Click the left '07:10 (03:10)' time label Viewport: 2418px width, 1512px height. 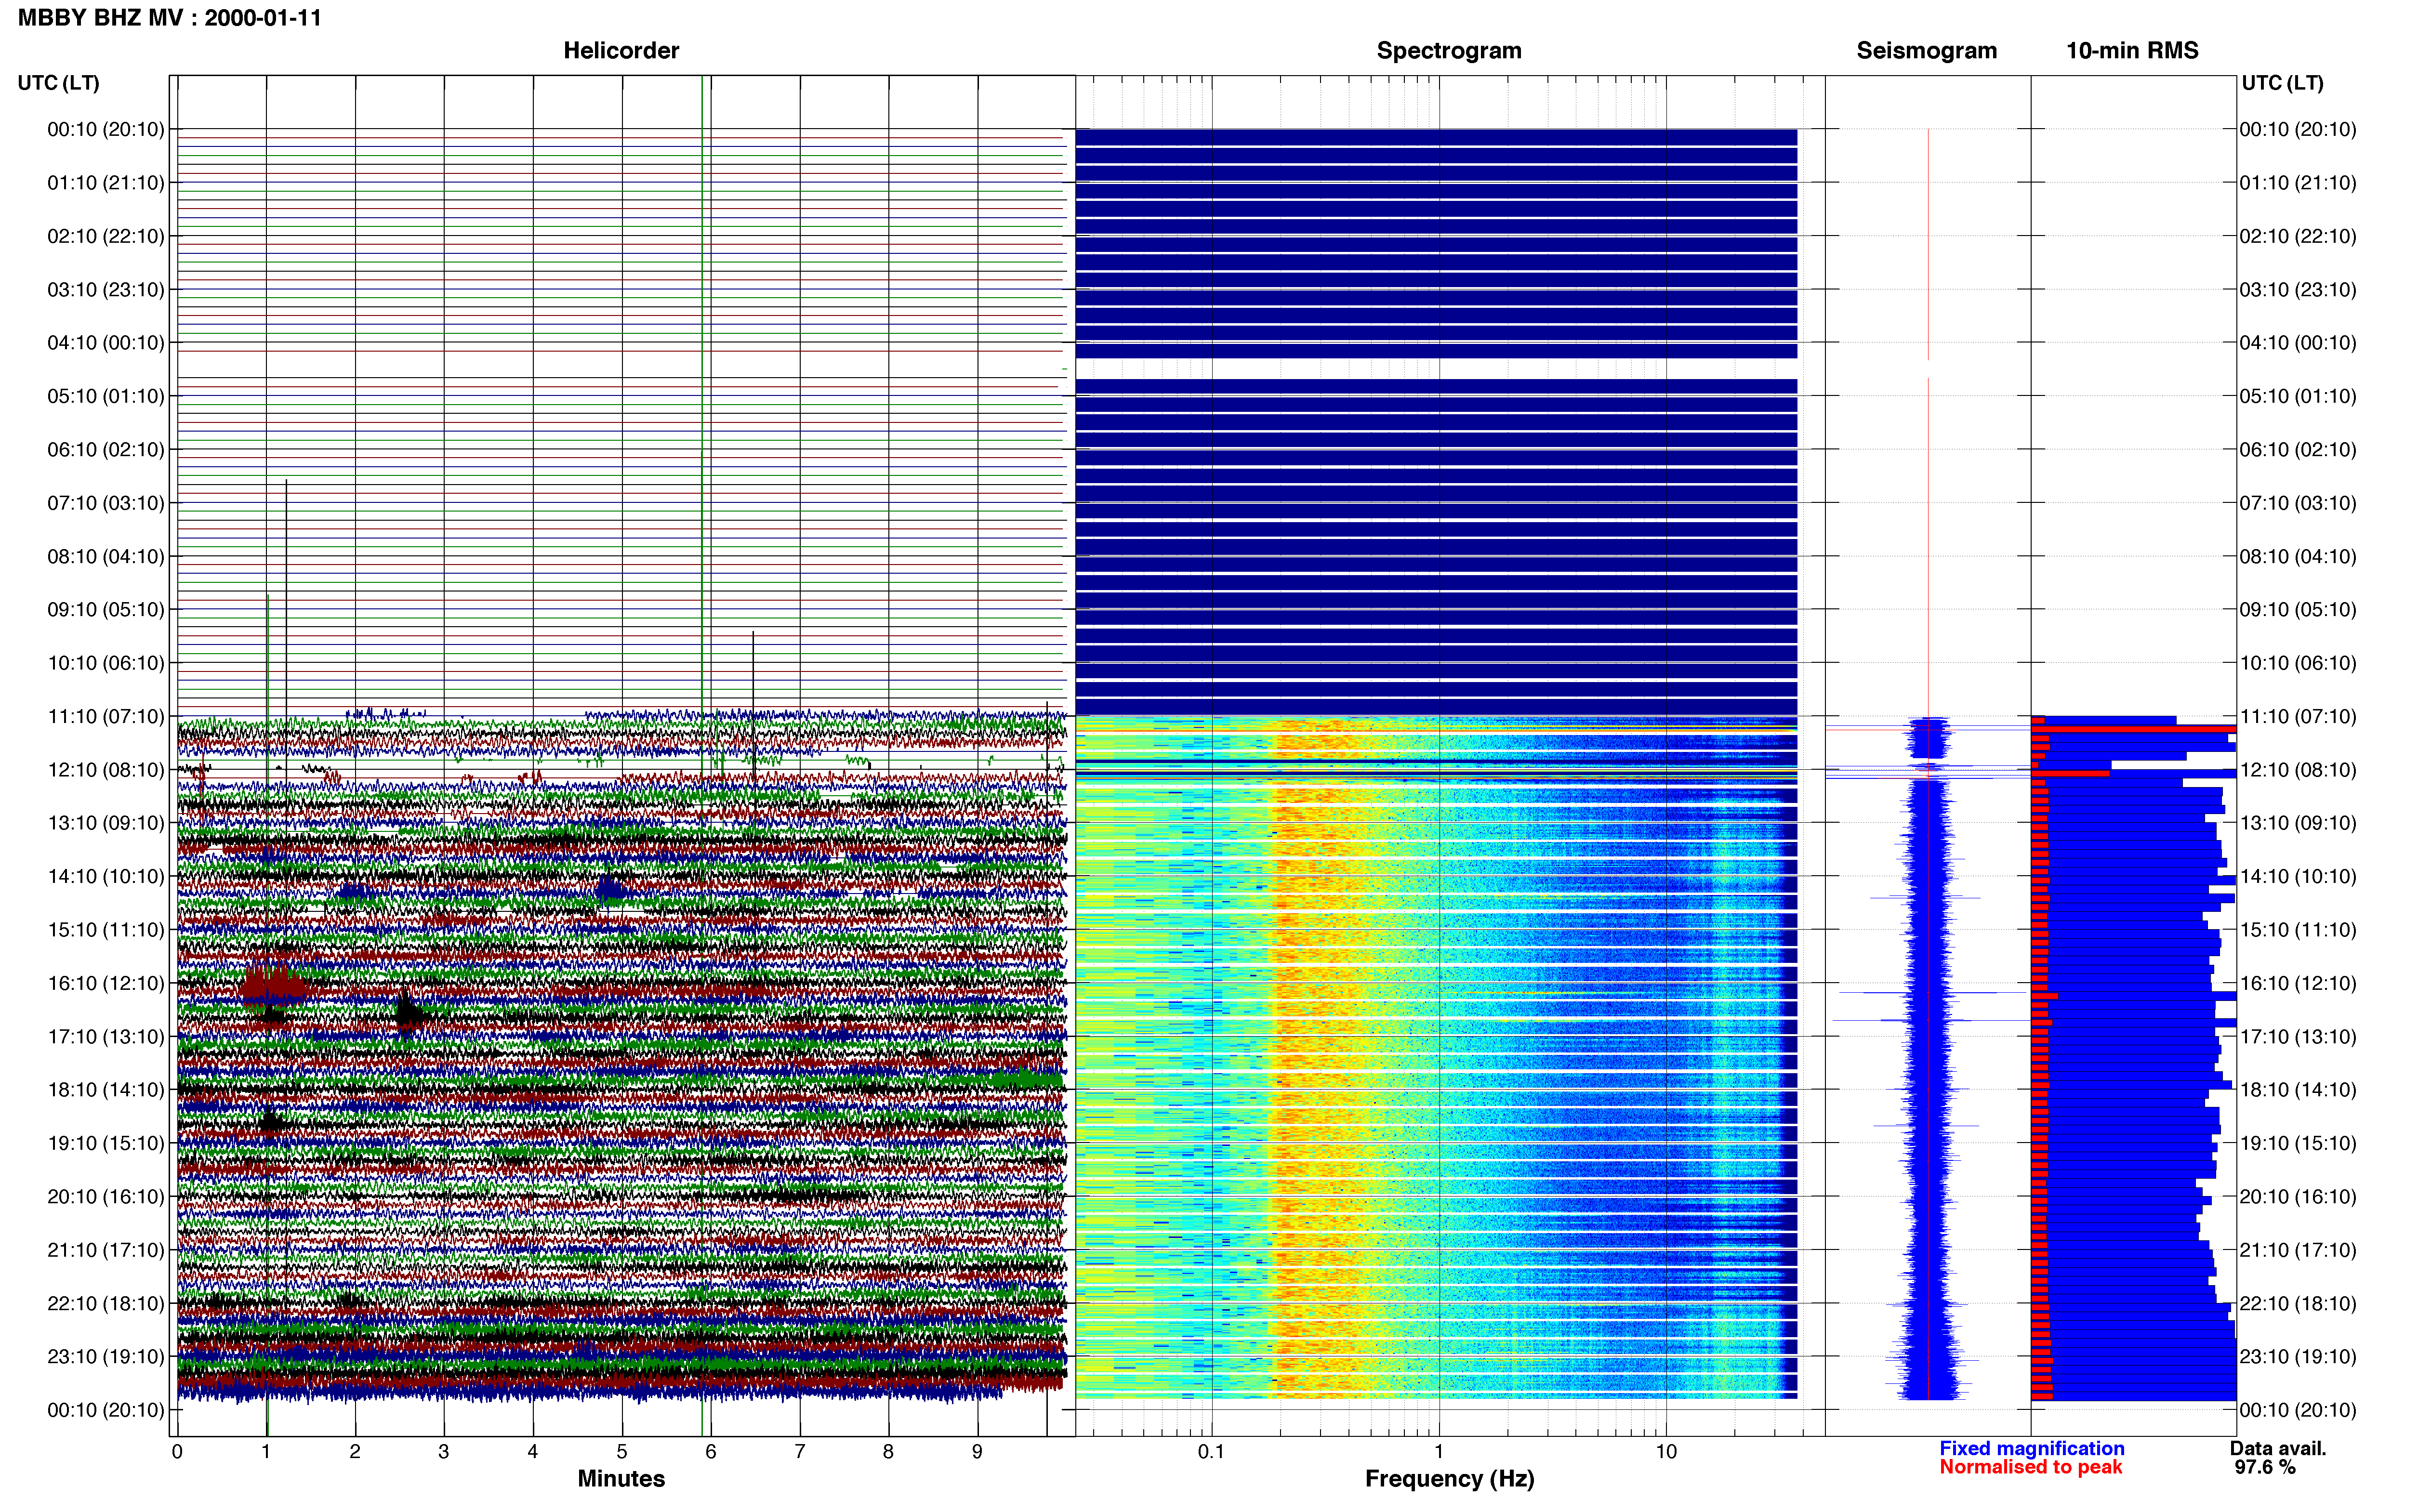(106, 503)
